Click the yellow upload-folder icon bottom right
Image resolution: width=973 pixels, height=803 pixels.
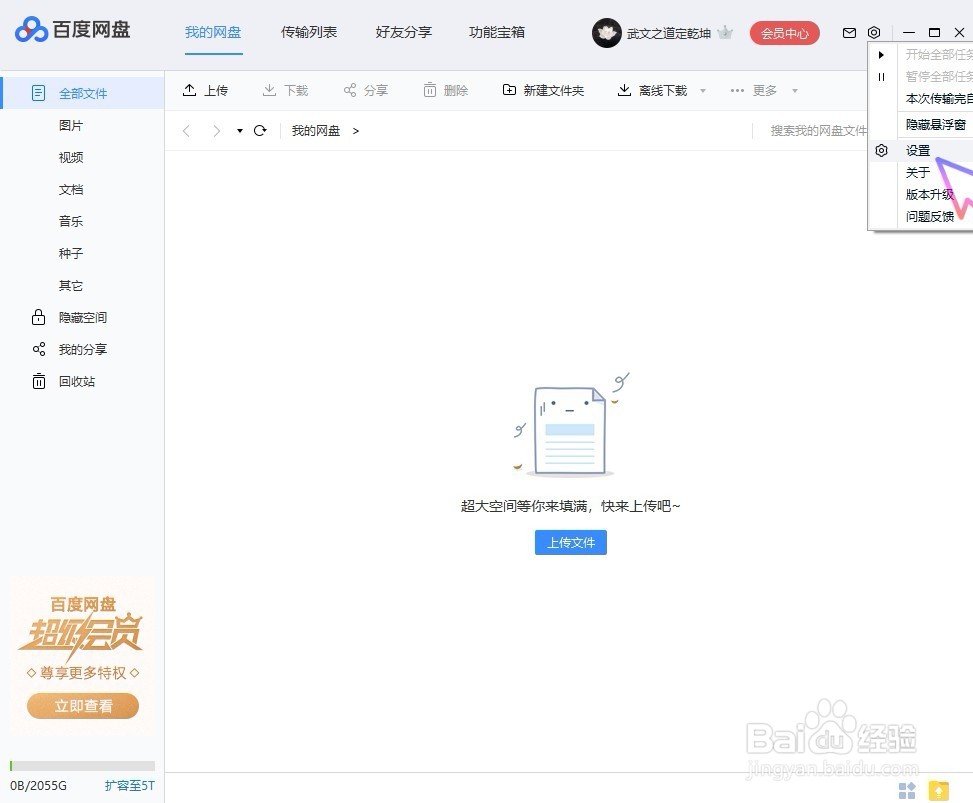938,790
